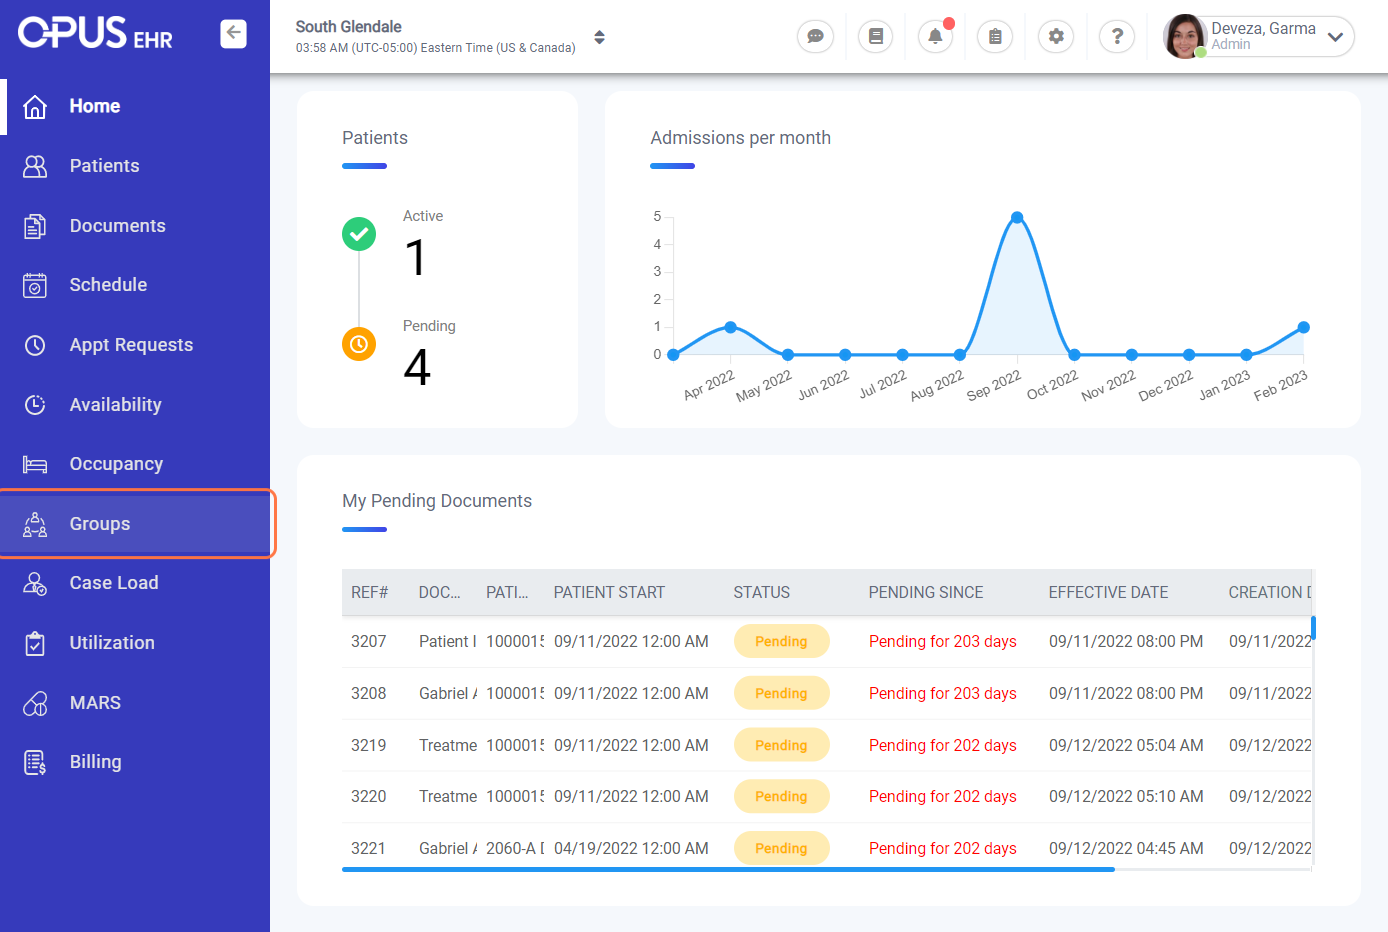Click the Documents file icon in sidebar
This screenshot has height=932, width=1388.
pos(35,226)
